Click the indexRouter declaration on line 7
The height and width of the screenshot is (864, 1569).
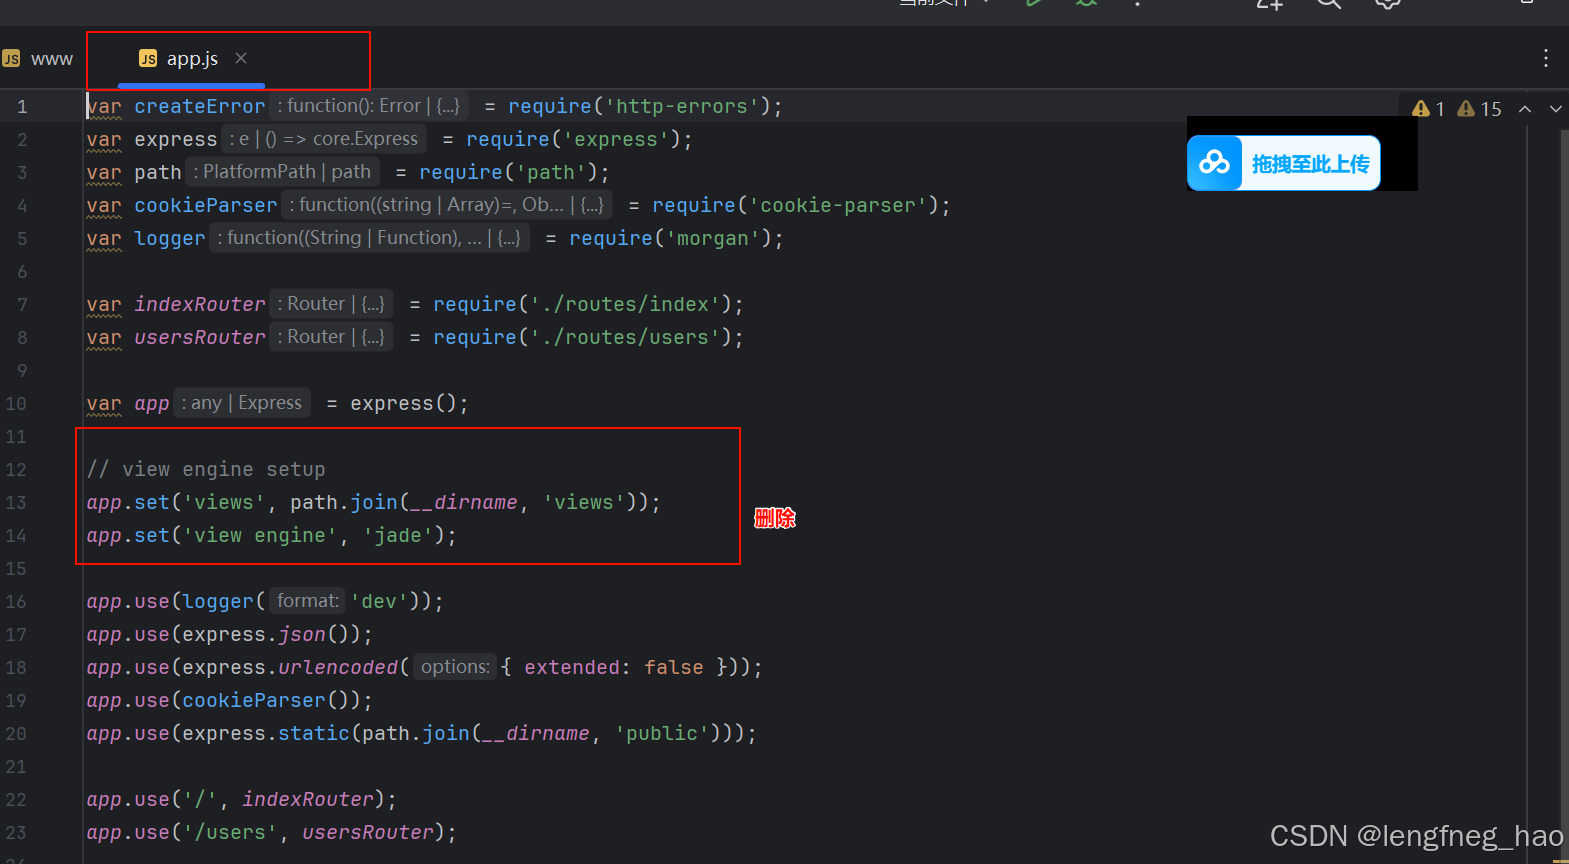coord(200,304)
